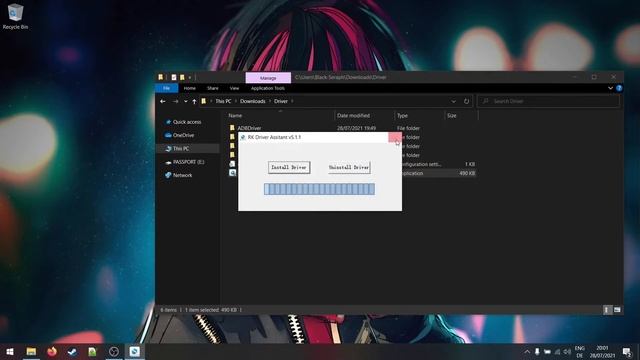Open Steam from the taskbar
The image size is (640, 360).
72,351
